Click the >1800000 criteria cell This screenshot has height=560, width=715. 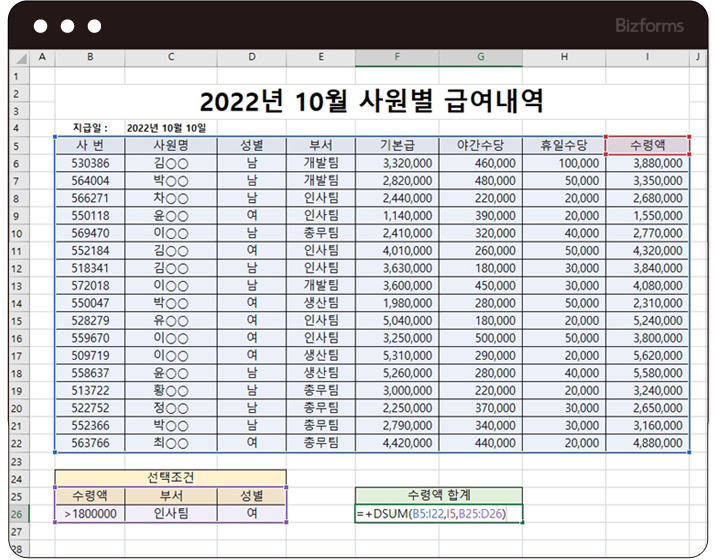tap(90, 513)
